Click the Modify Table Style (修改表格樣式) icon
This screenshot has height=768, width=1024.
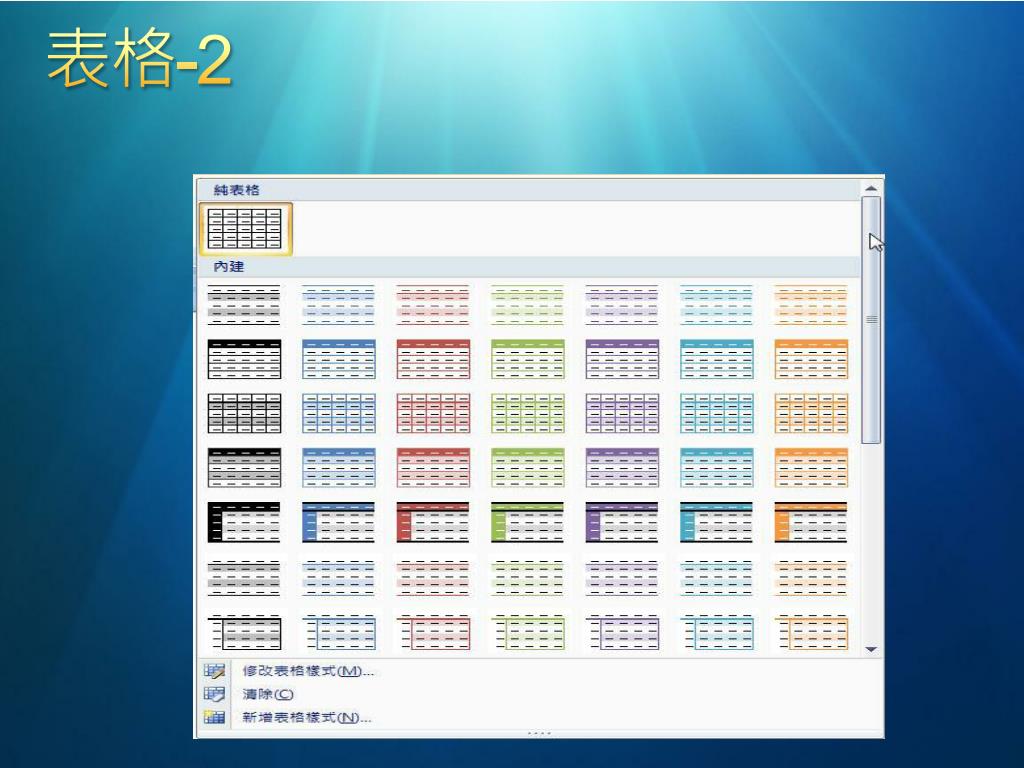pos(213,671)
